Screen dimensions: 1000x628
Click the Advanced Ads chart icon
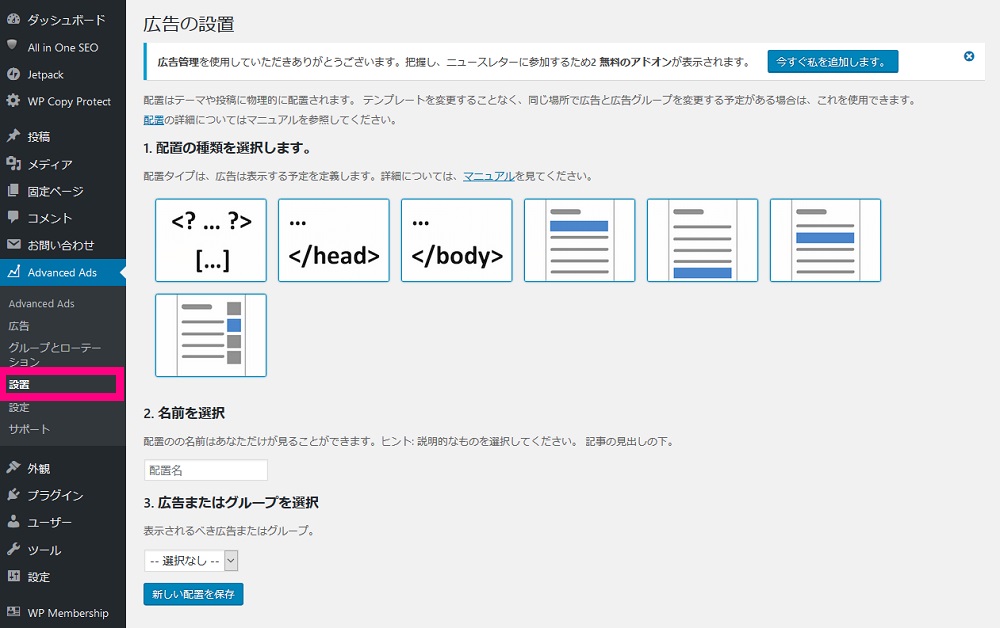(13, 272)
